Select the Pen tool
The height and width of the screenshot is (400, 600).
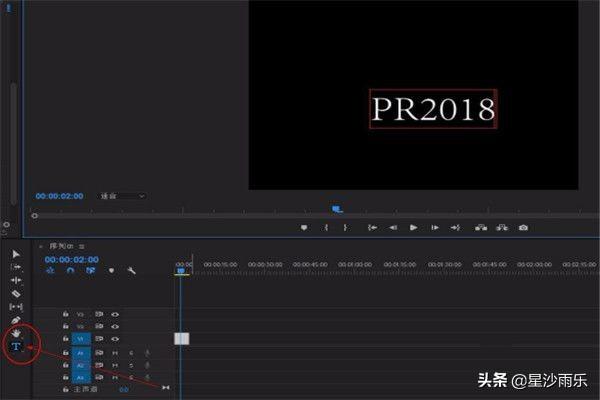click(x=16, y=320)
